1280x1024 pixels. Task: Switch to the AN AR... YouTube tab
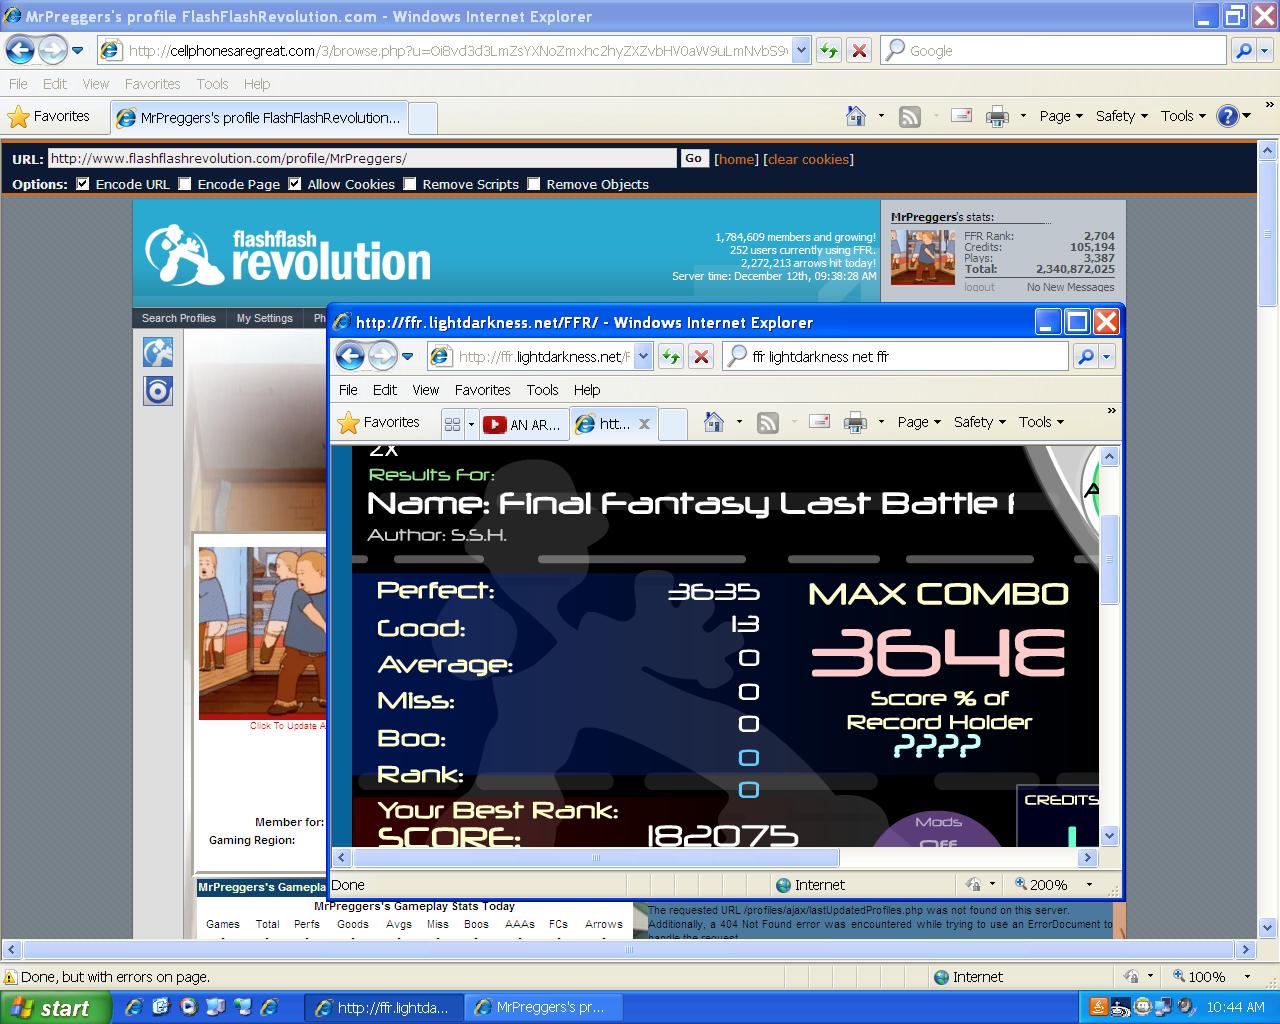tap(522, 424)
